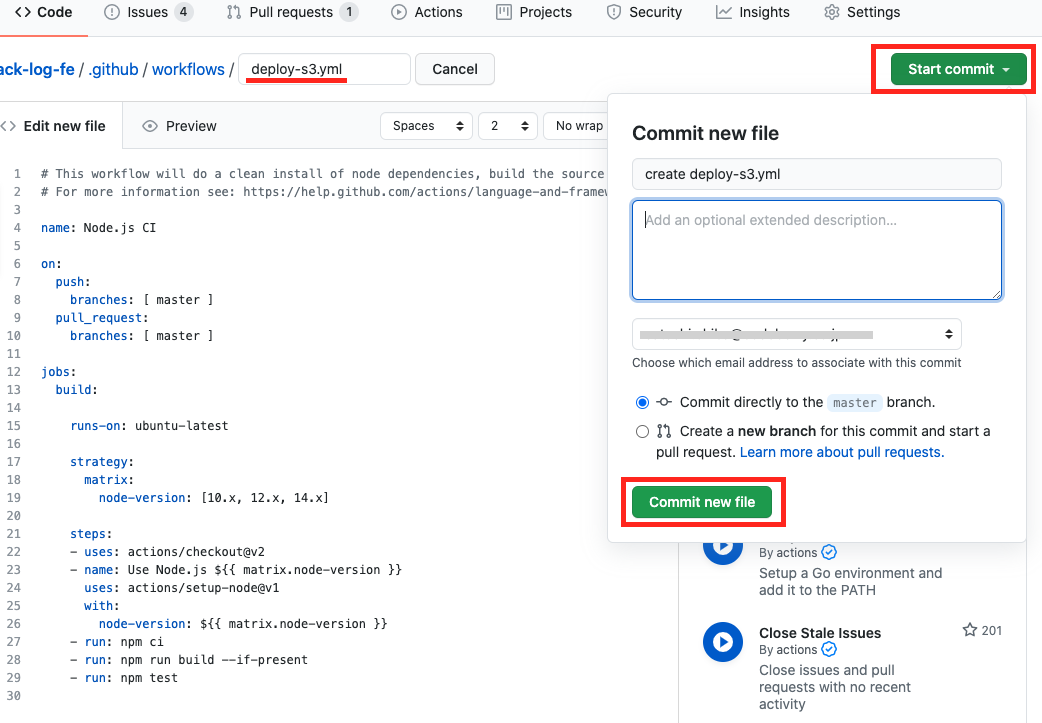This screenshot has height=723, width=1042.
Task: Click the .github breadcrumb link
Action: tap(114, 69)
